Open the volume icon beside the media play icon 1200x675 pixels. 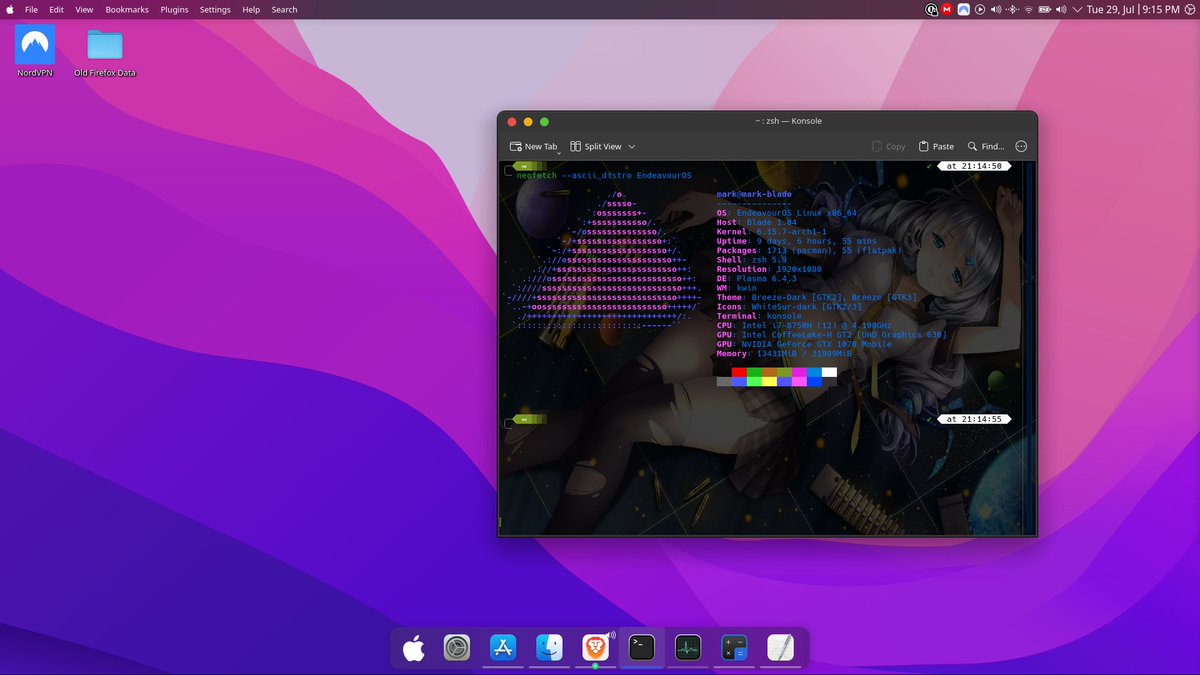(x=995, y=9)
